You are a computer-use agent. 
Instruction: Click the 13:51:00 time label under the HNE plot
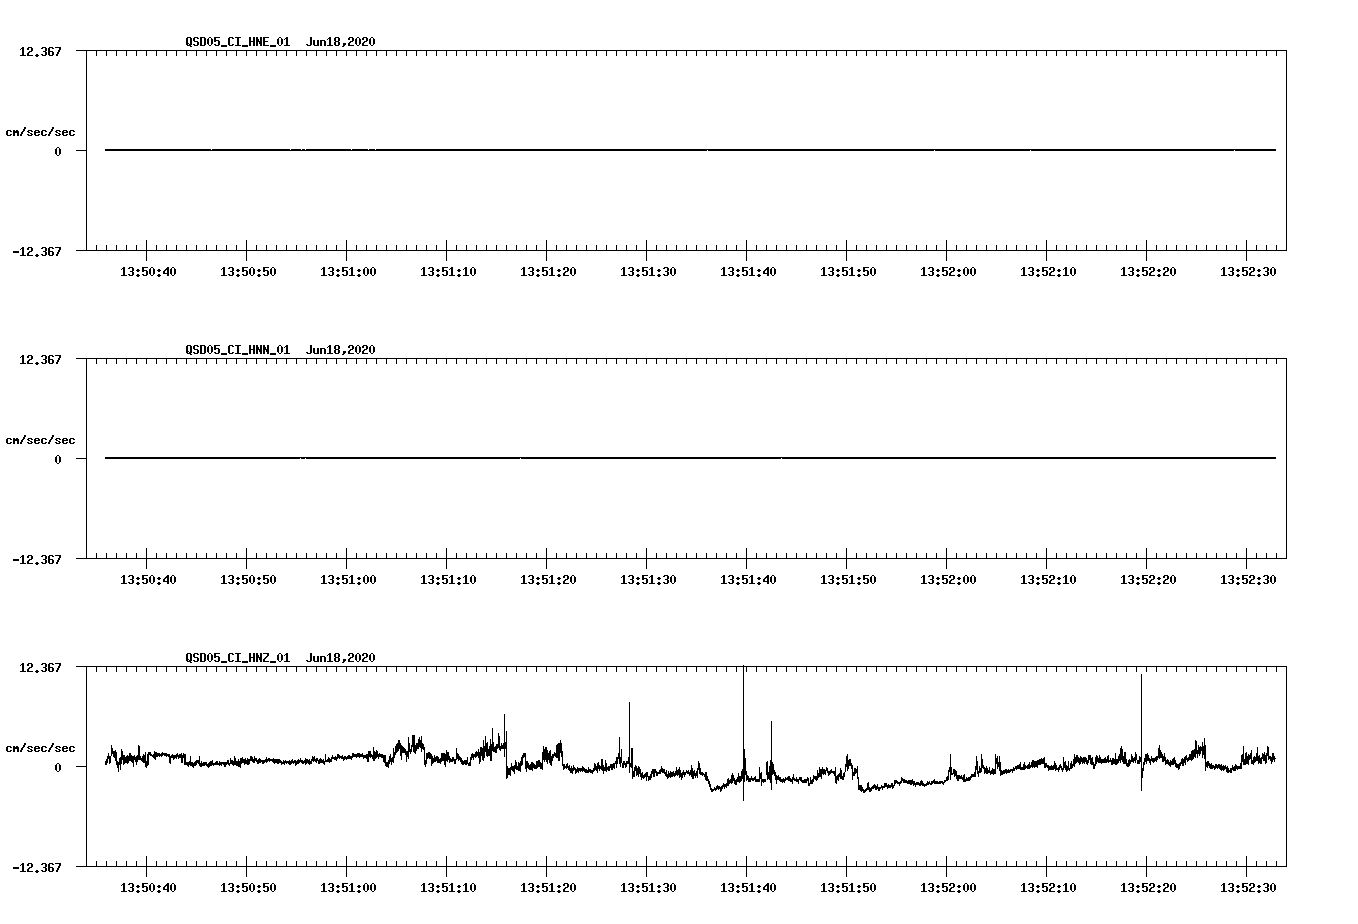point(348,272)
